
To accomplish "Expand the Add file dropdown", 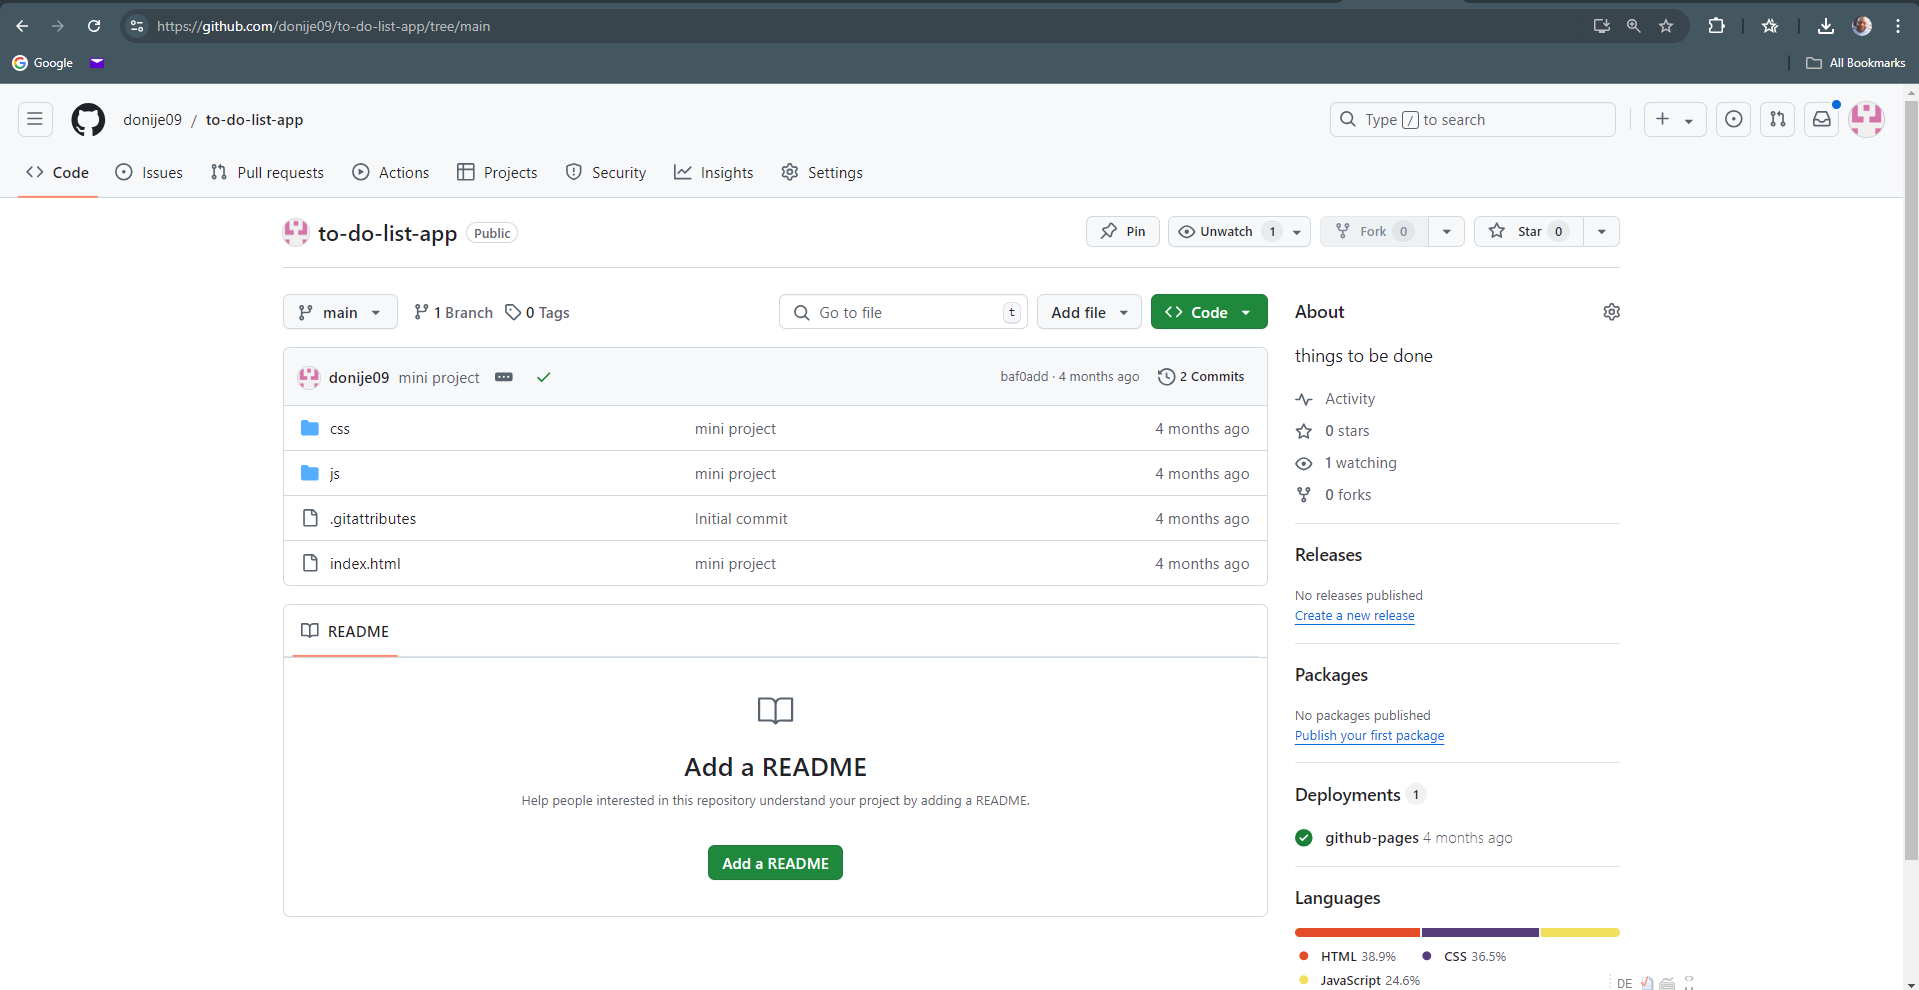I will (x=1089, y=312).
